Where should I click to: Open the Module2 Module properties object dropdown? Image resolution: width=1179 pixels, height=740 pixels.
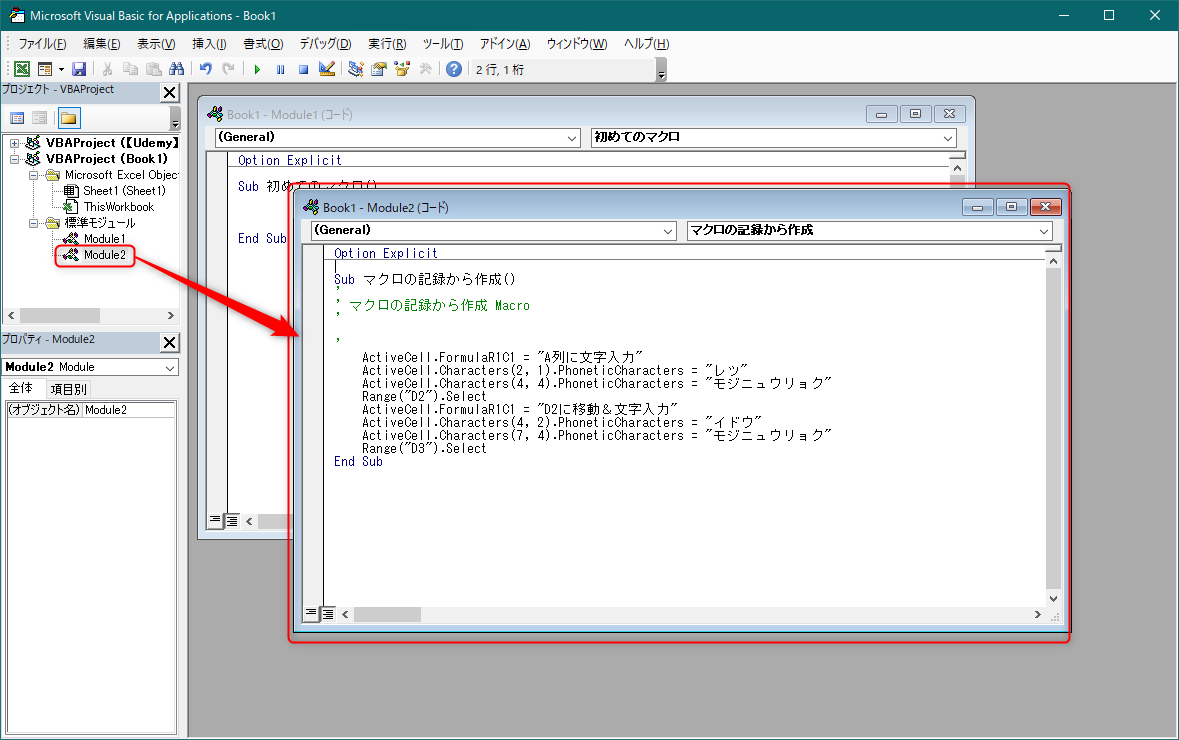click(169, 367)
